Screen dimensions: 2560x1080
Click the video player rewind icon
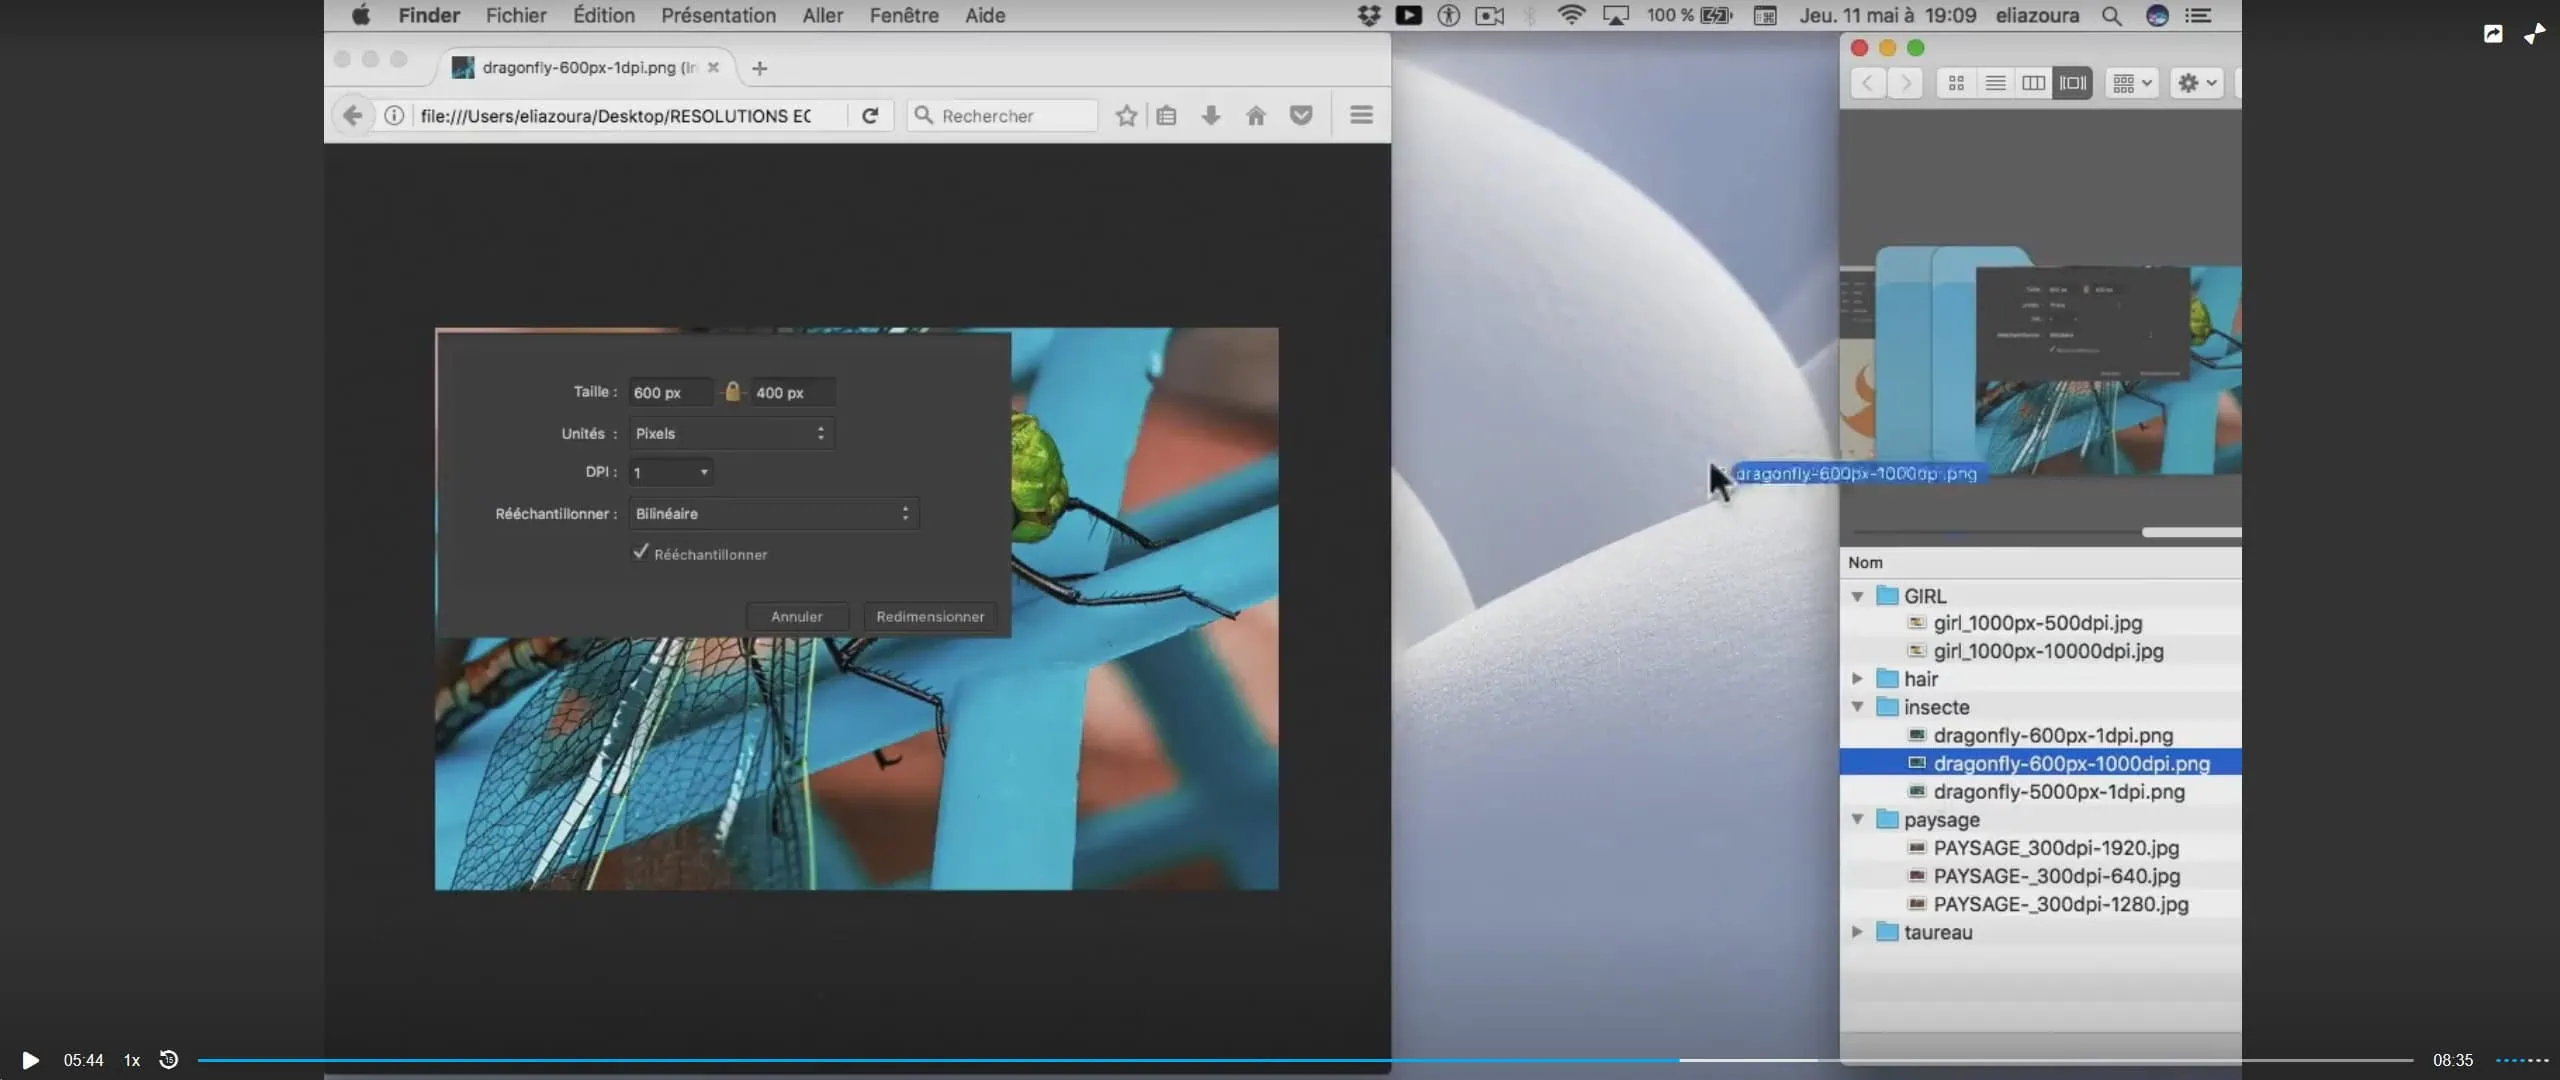169,1059
